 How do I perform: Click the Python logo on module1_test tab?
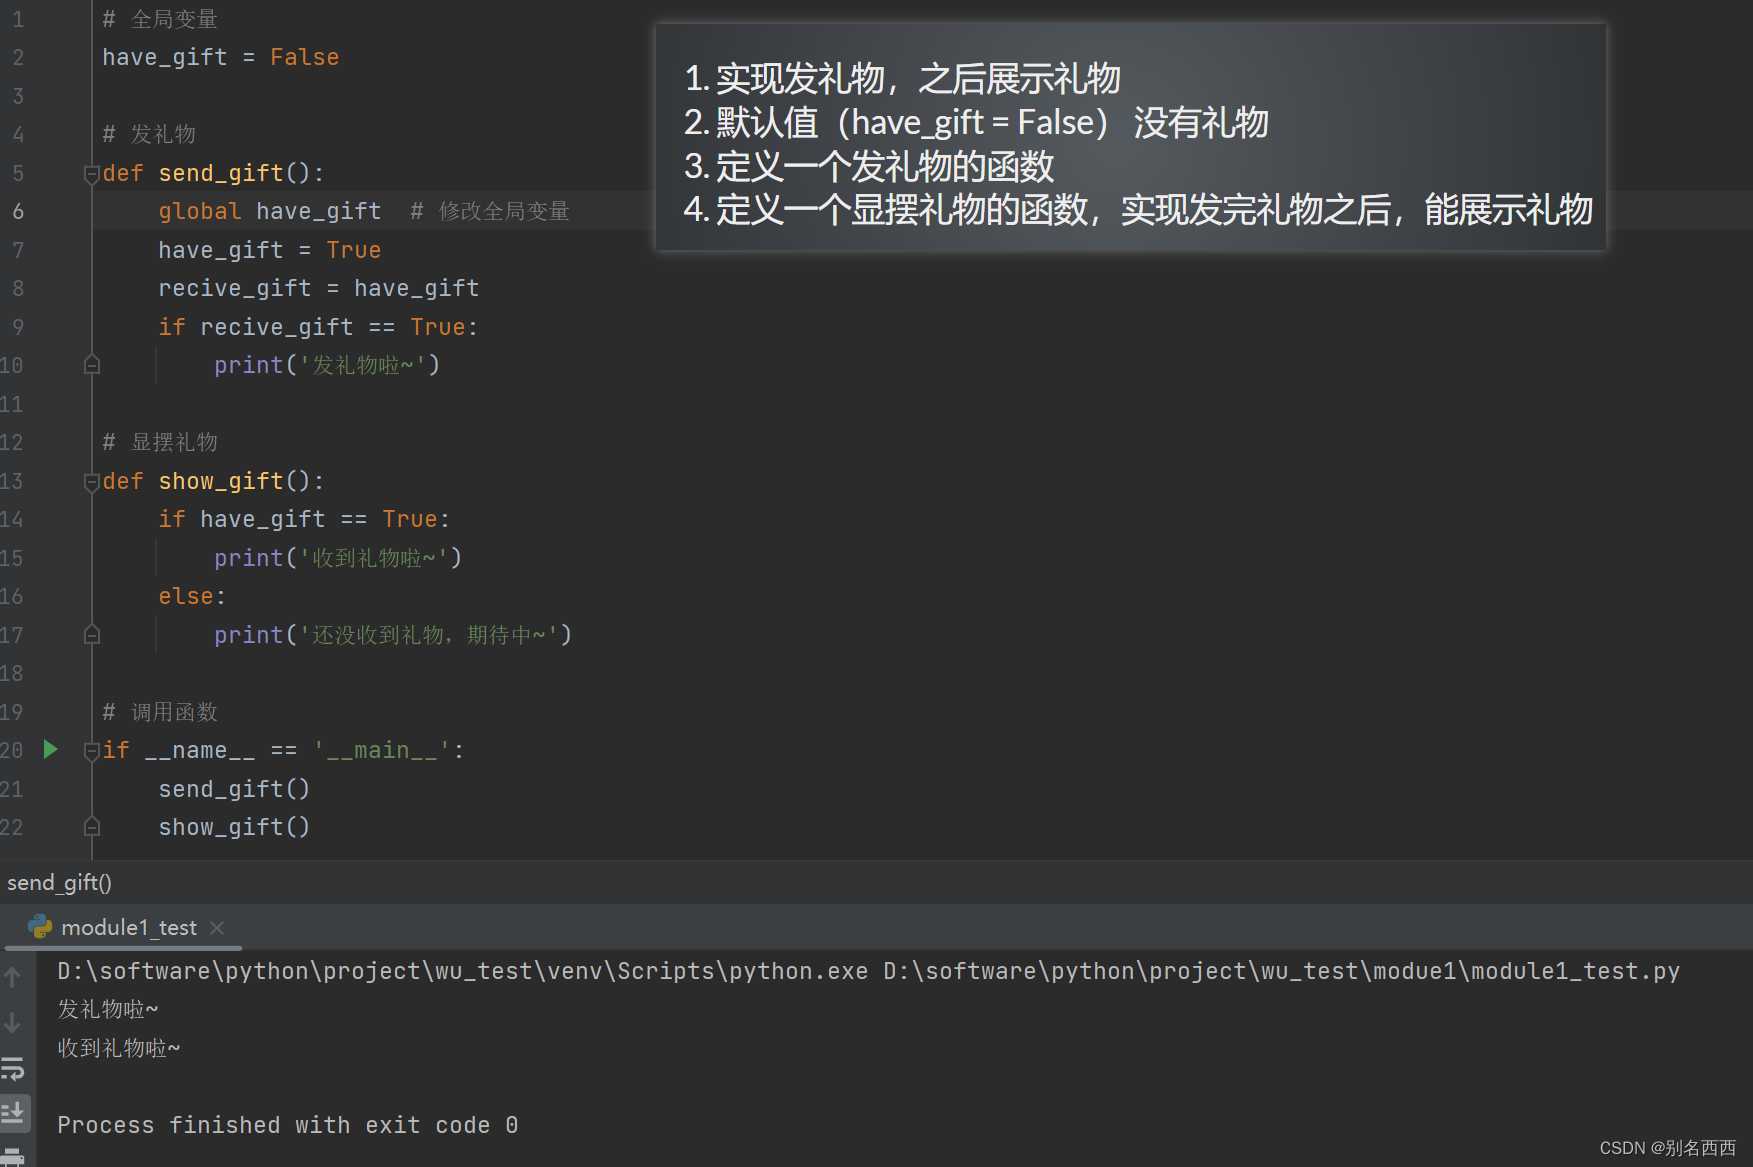click(x=38, y=927)
